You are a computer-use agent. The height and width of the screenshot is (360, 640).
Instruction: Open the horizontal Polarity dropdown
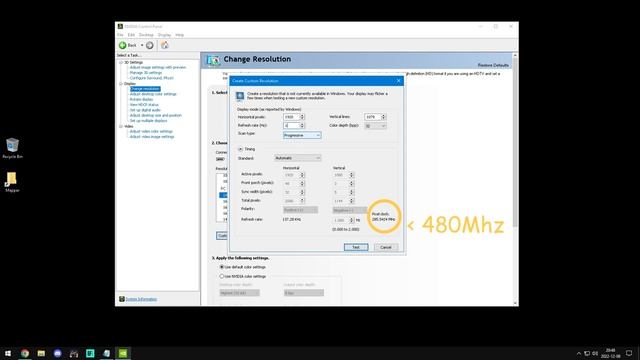point(300,210)
